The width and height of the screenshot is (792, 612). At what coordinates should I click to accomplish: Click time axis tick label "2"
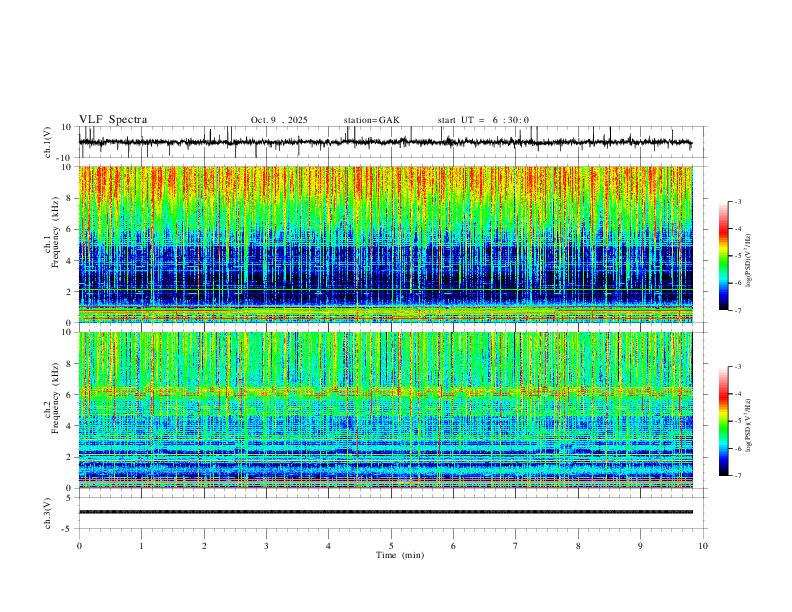click(204, 546)
